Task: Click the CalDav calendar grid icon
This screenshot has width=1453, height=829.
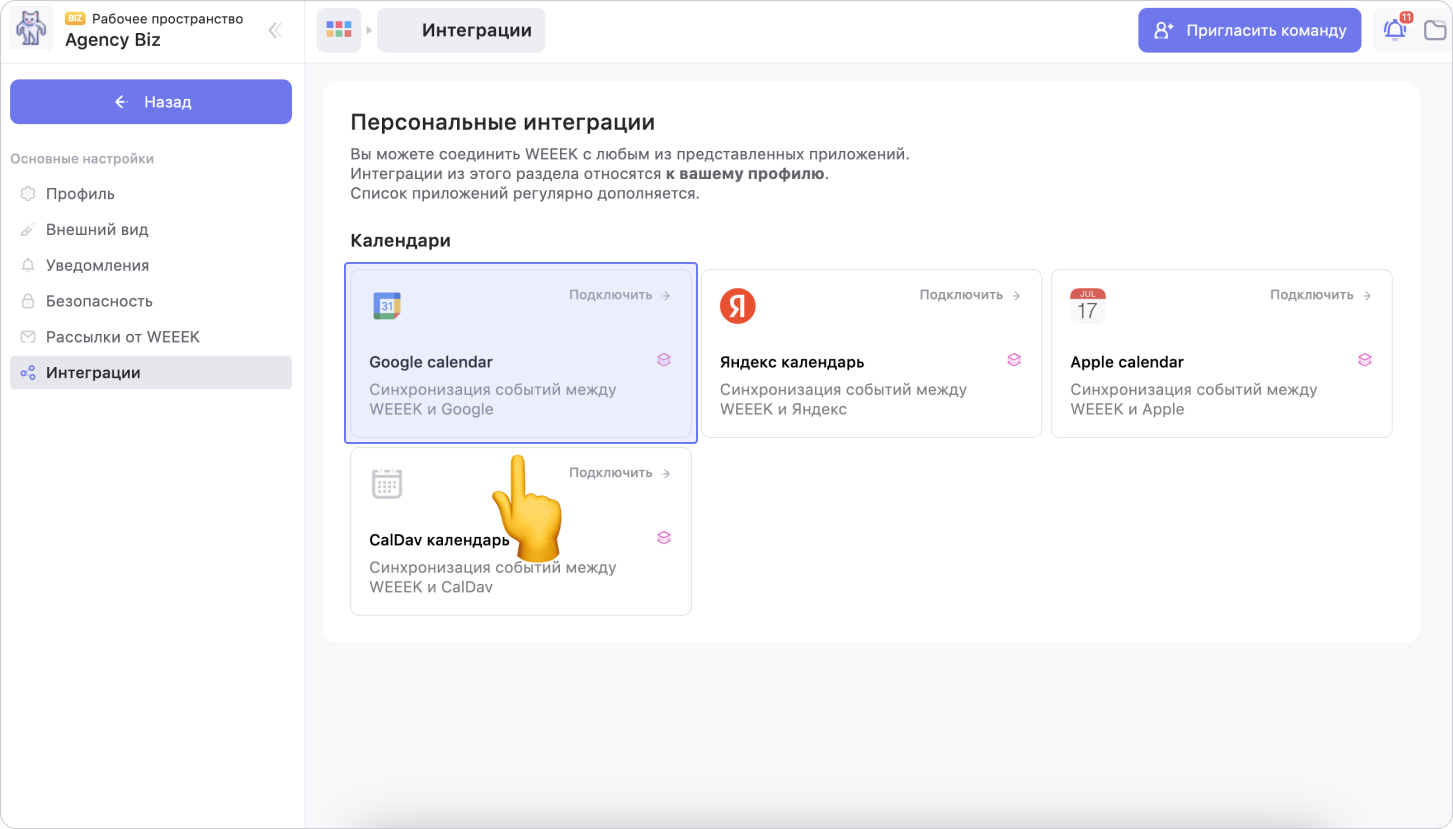Action: tap(387, 484)
